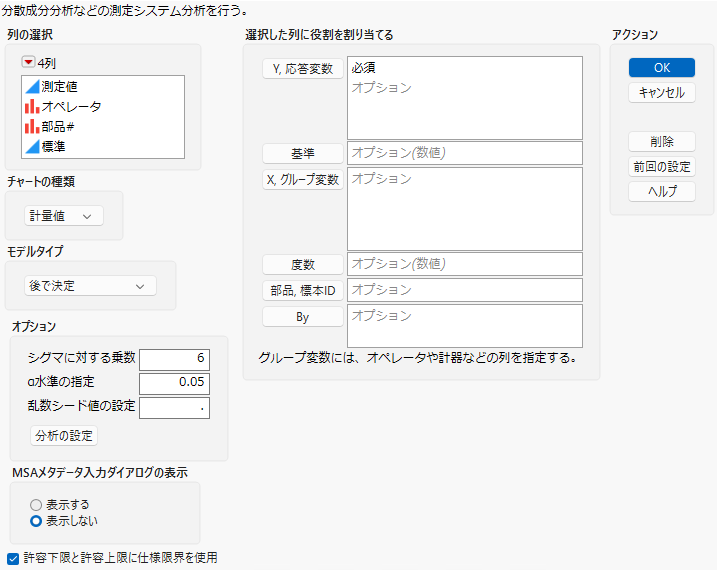This screenshot has height=570, width=717.
Task: Confirm with the OK button
Action: click(x=662, y=68)
